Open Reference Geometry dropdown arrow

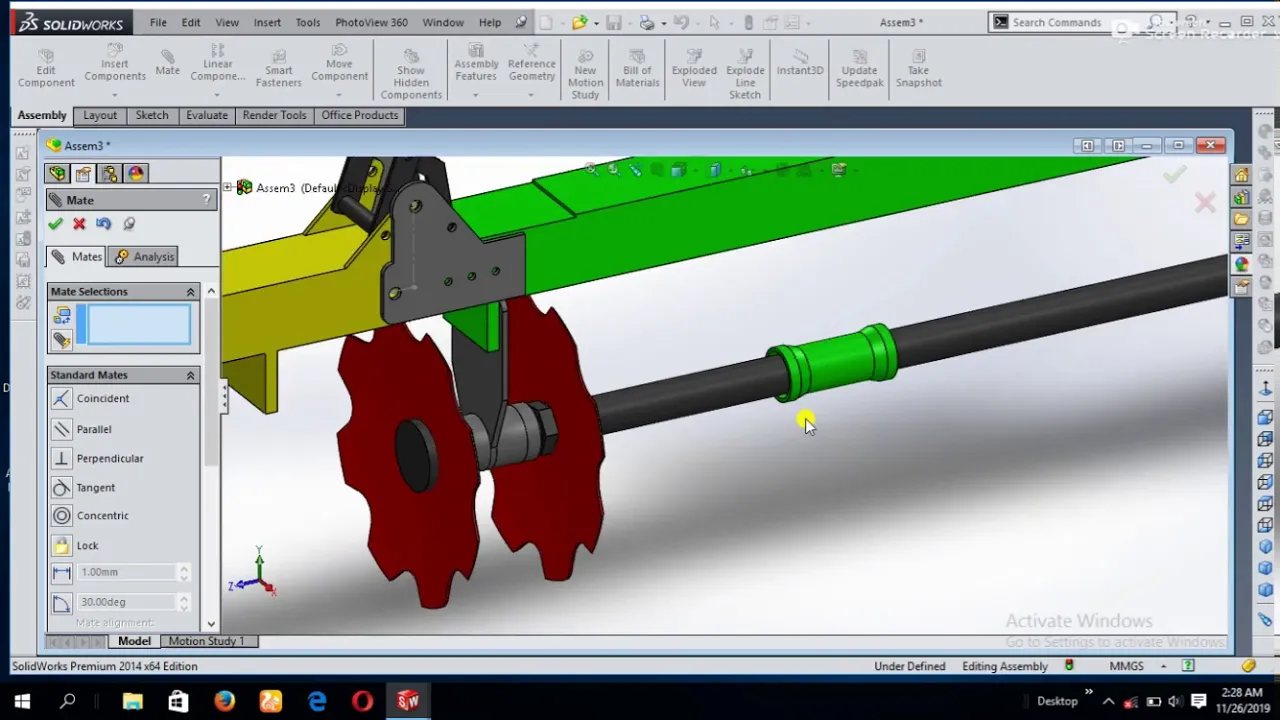[x=532, y=94]
